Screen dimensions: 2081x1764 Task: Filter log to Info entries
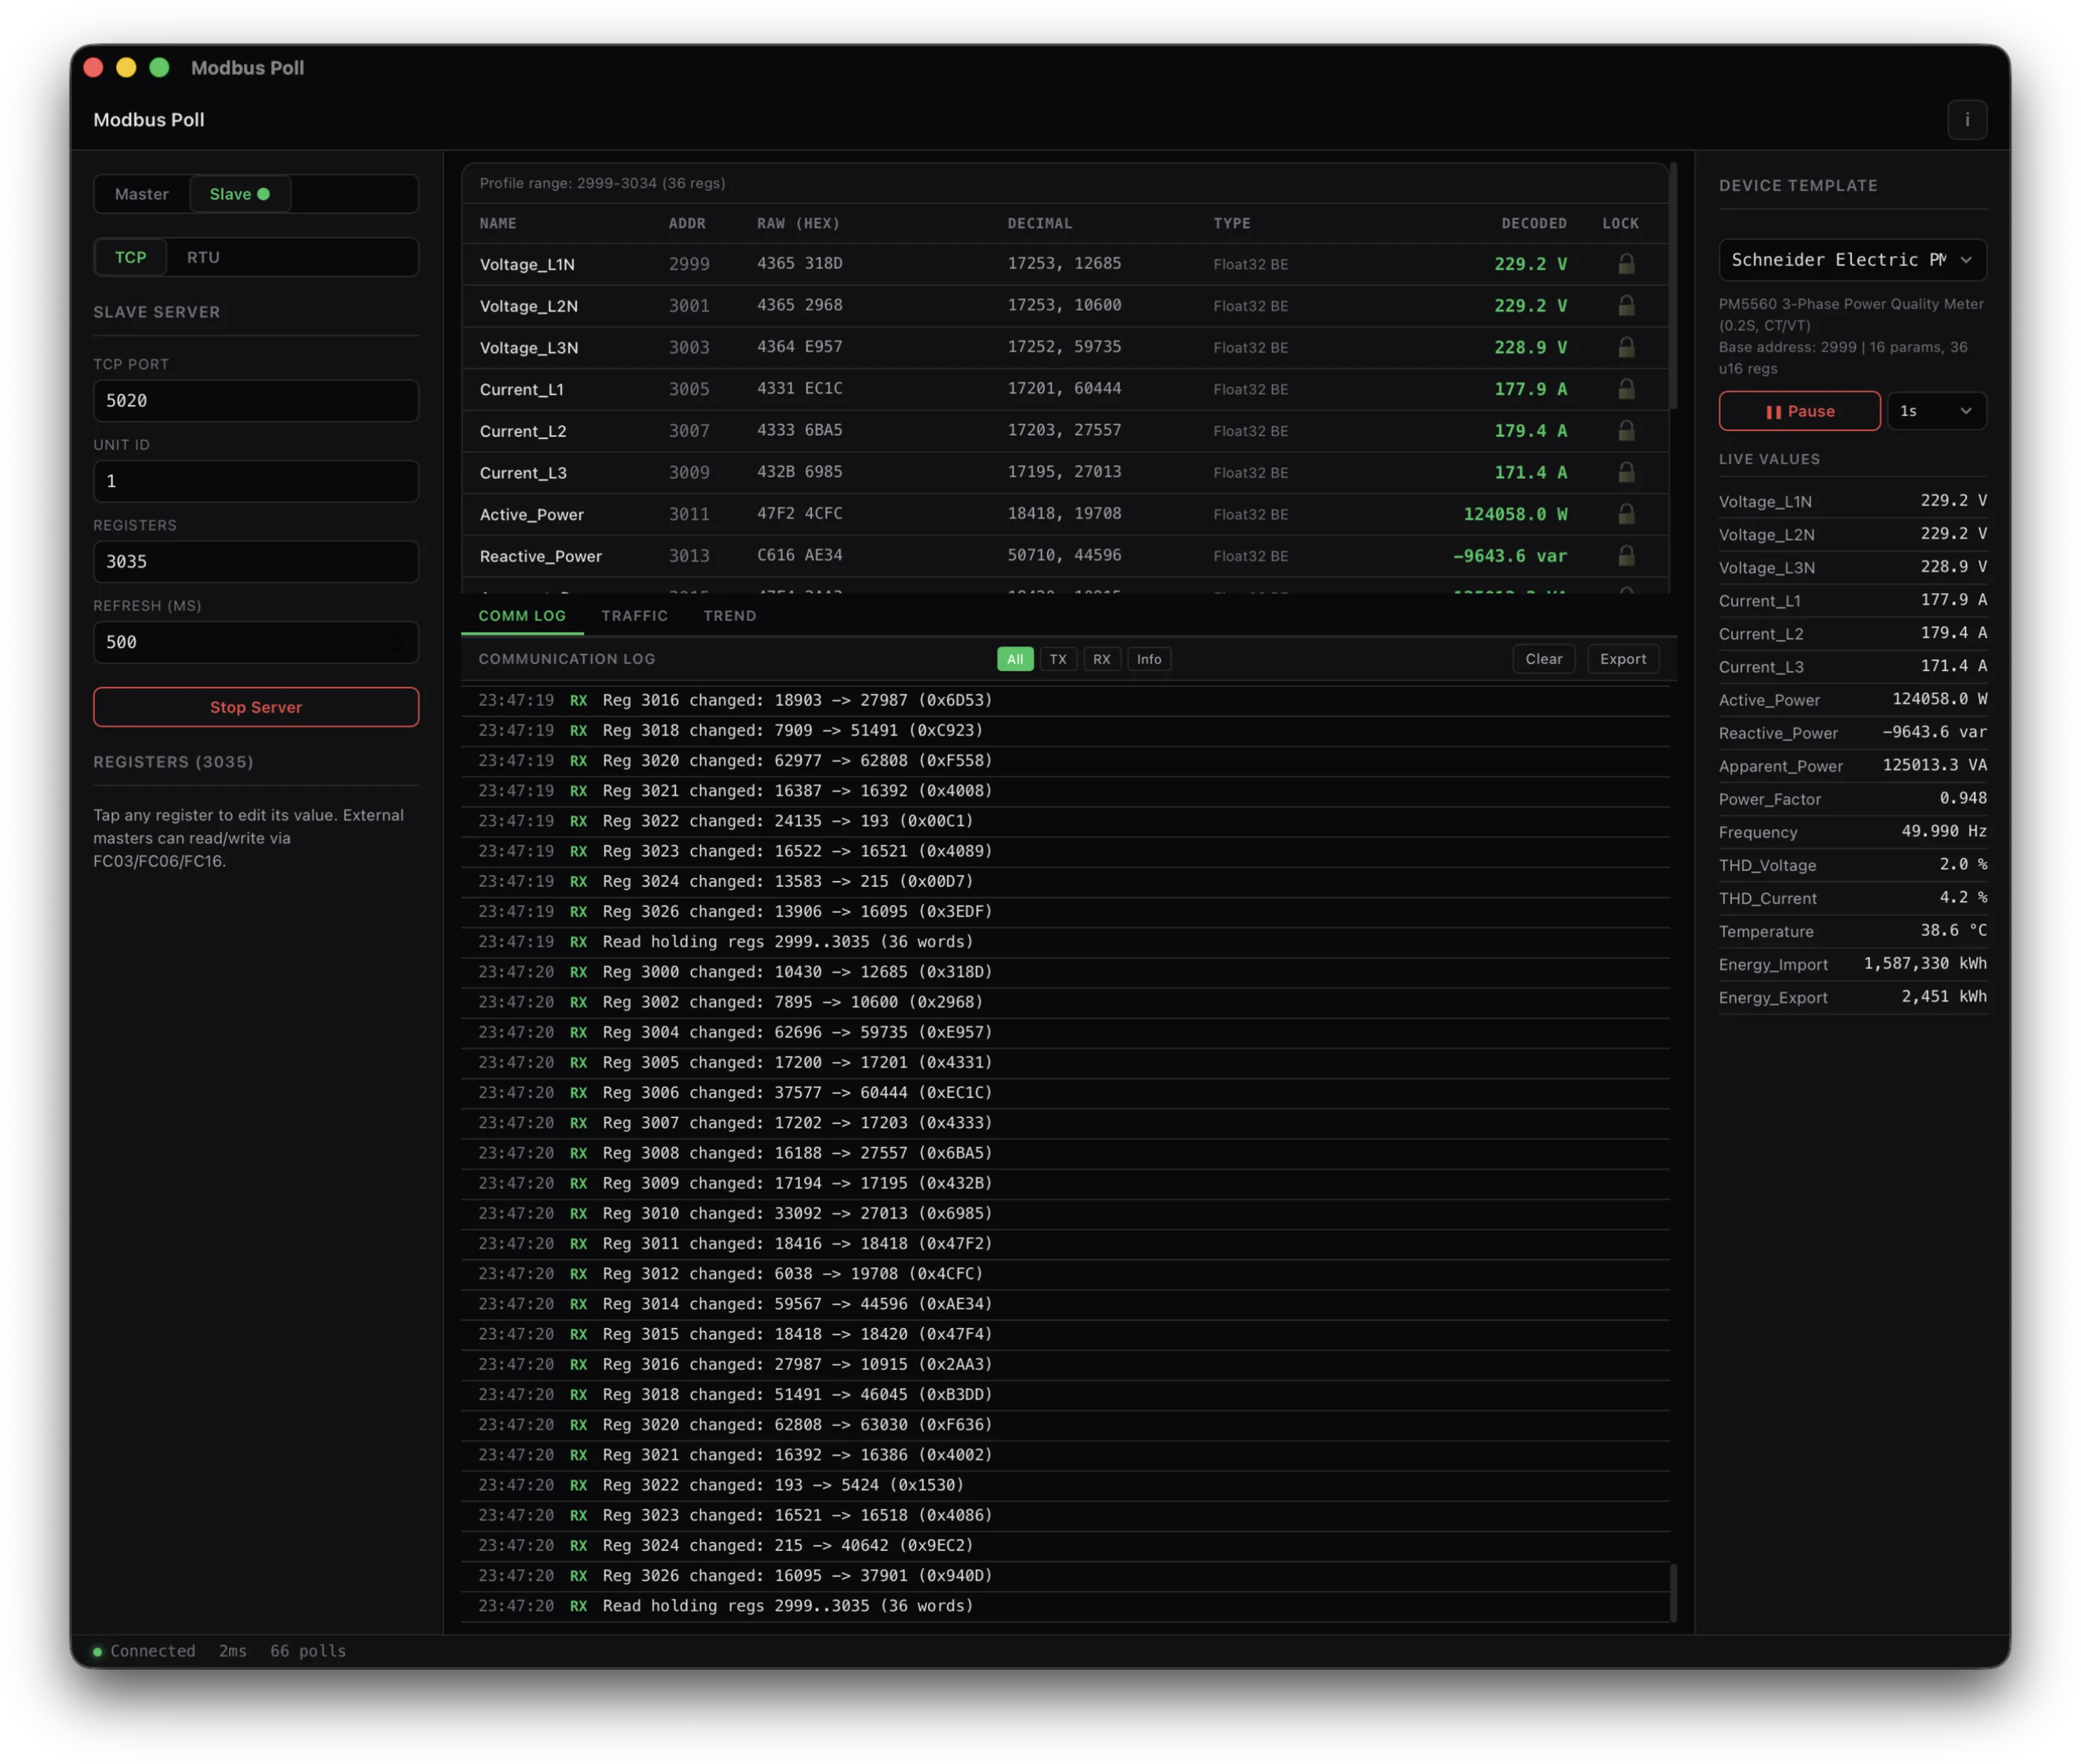pyautogui.click(x=1148, y=659)
